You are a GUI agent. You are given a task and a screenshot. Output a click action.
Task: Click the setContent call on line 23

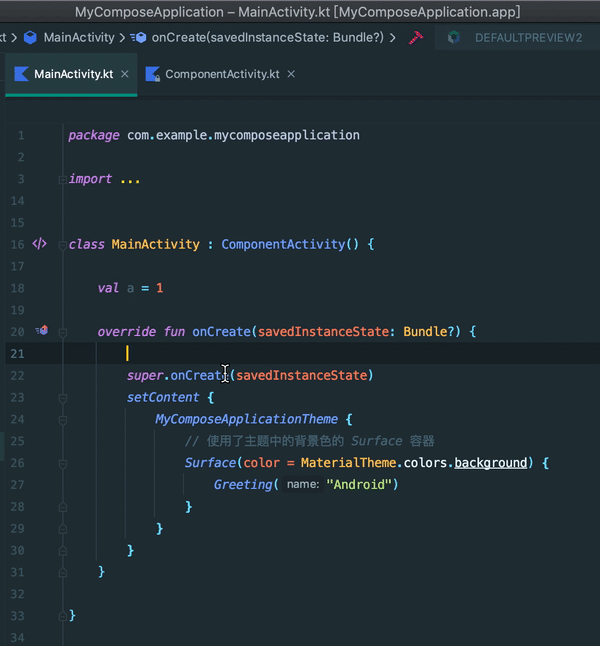point(163,397)
